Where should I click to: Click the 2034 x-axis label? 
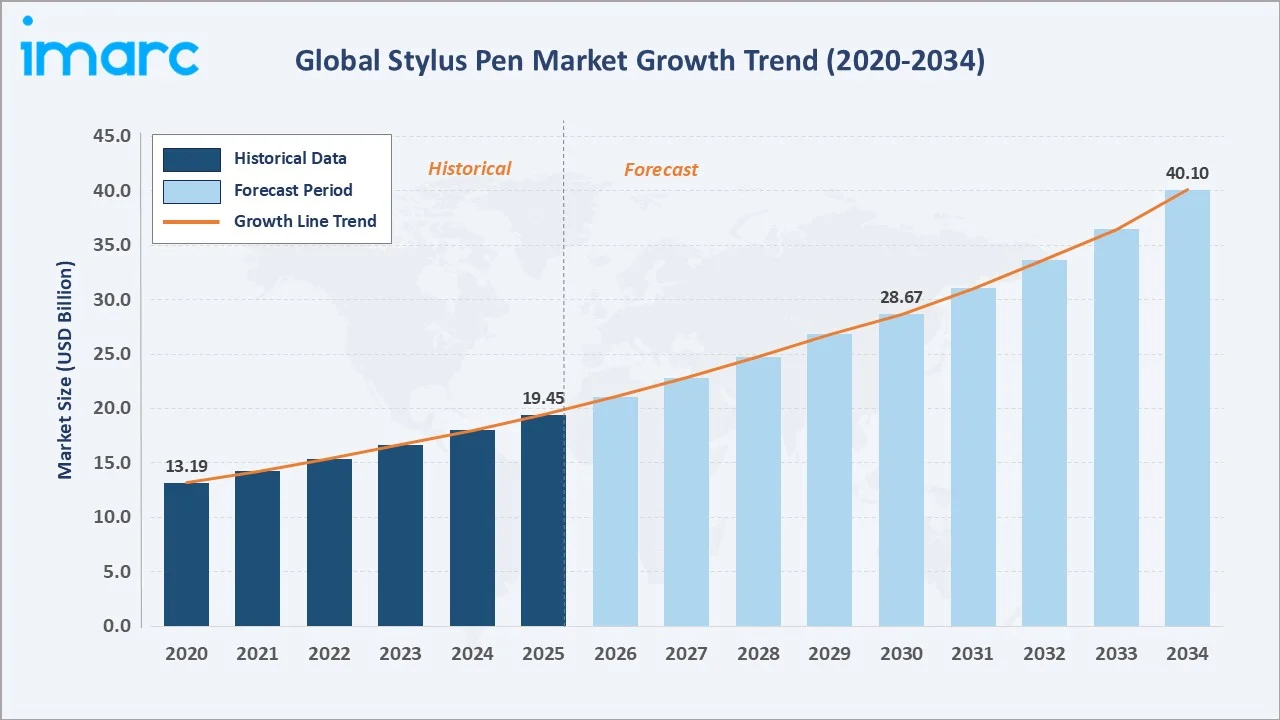coord(1187,654)
